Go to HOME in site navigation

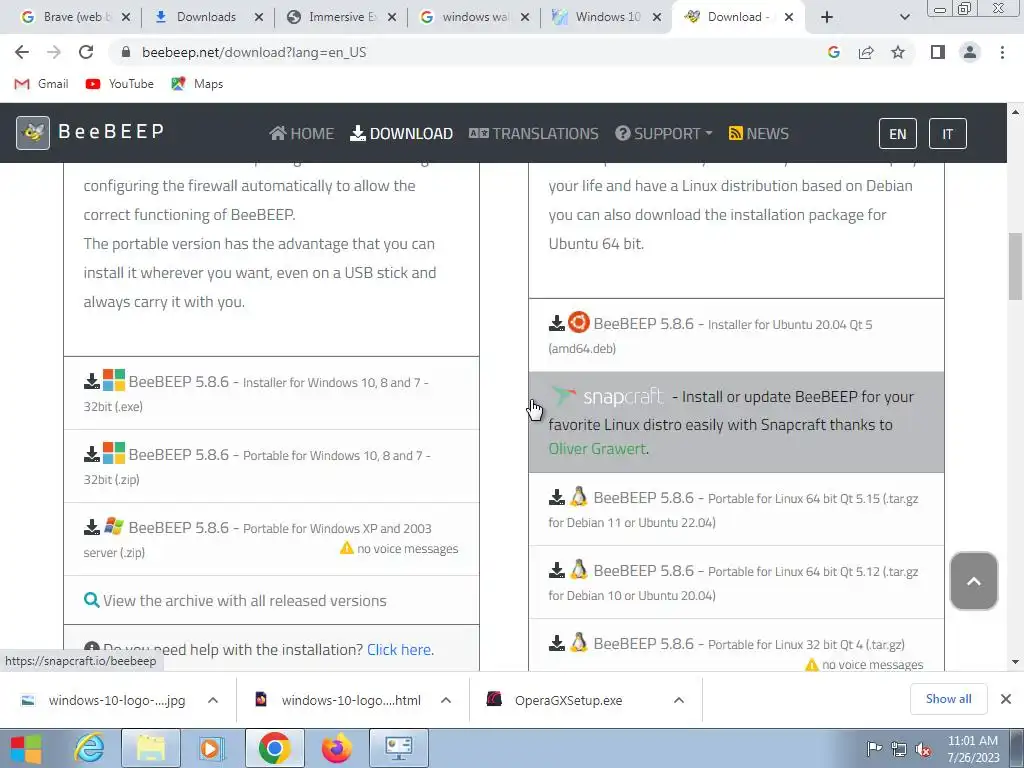301,133
